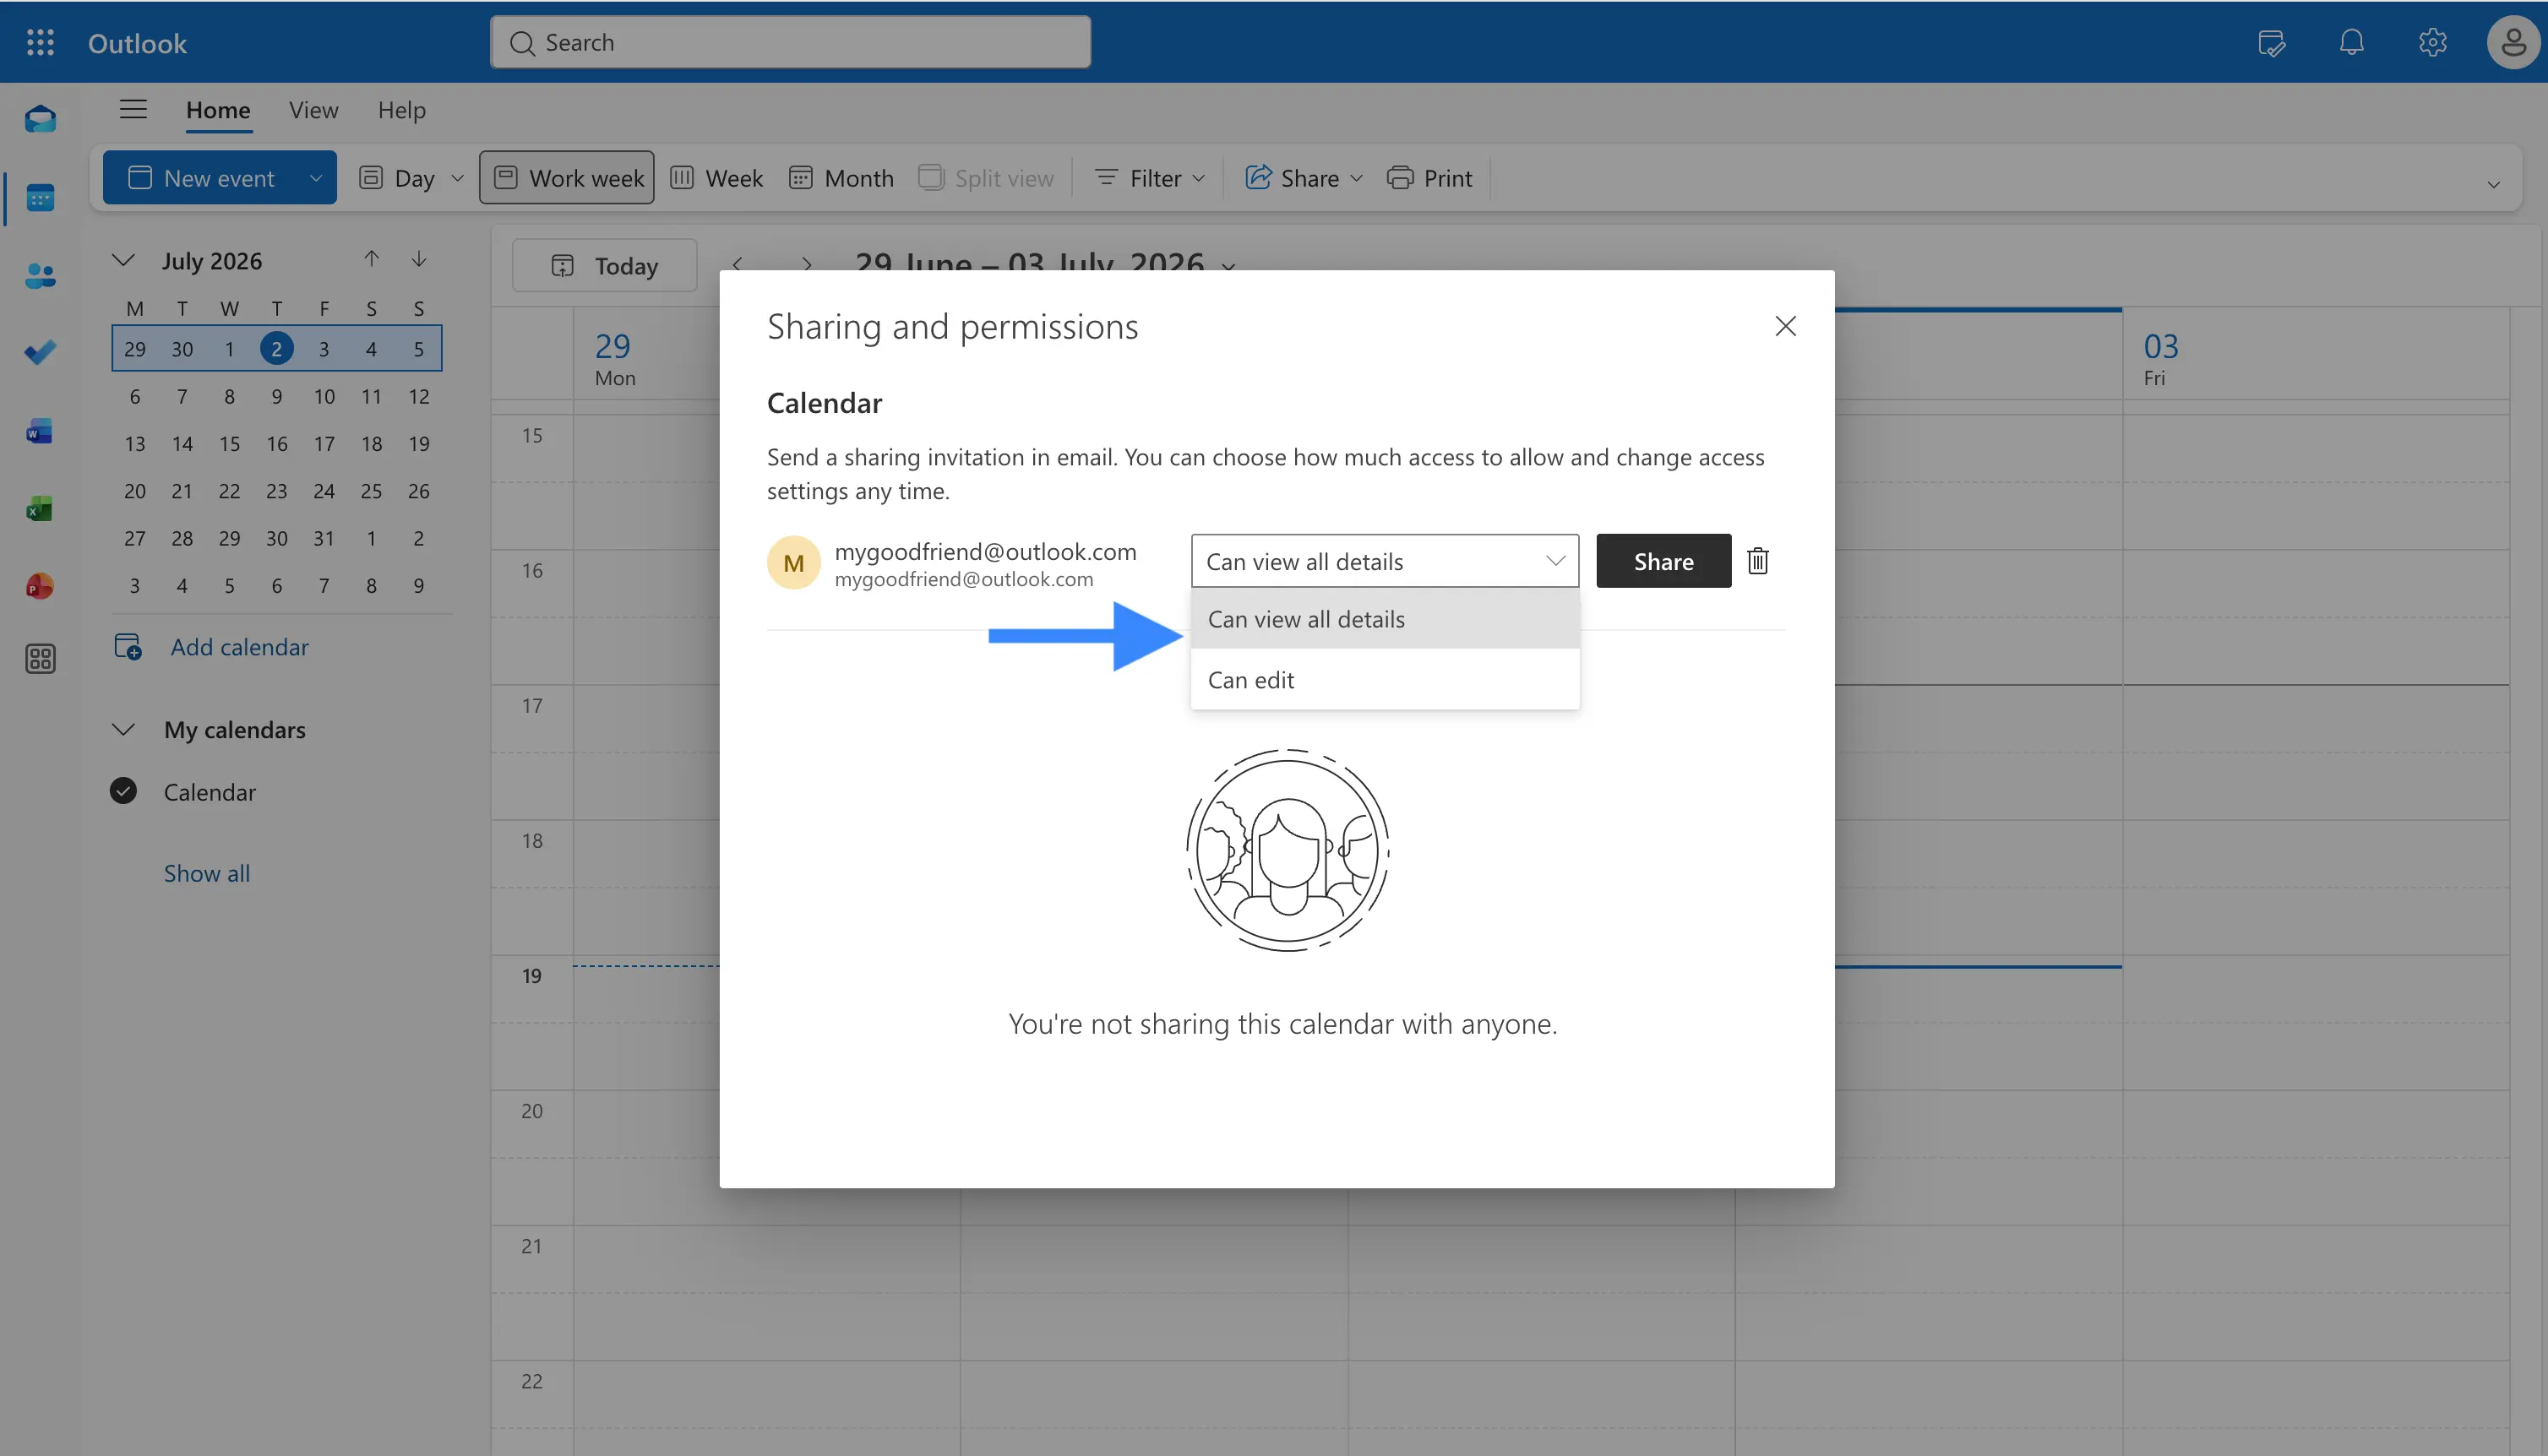Viewport: 2548px width, 1456px height.
Task: Switch to the Help tab
Action: [x=402, y=110]
